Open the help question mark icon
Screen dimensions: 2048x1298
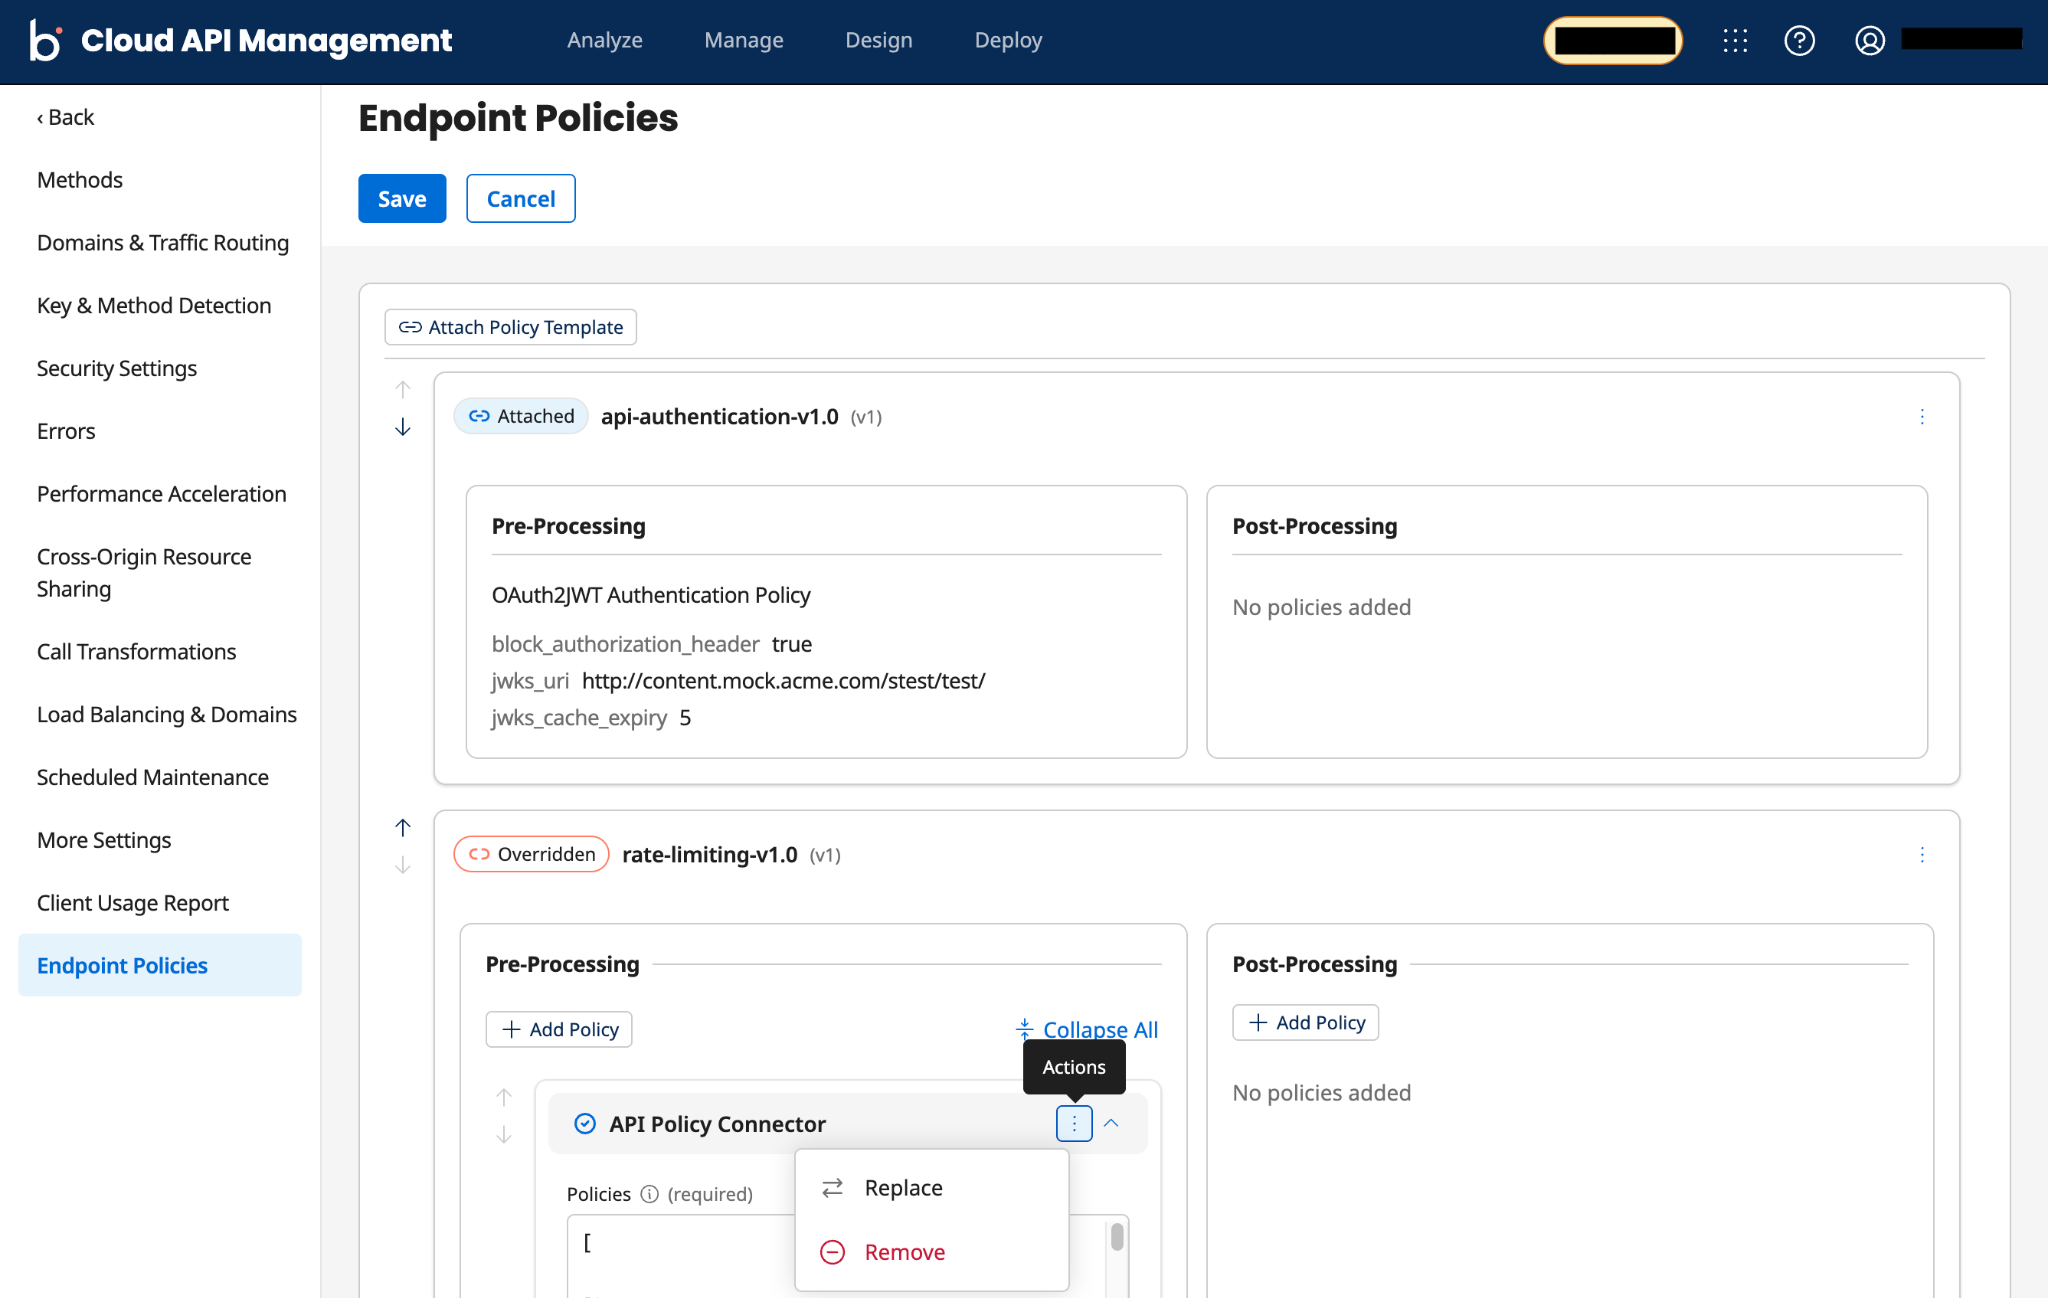[1799, 40]
